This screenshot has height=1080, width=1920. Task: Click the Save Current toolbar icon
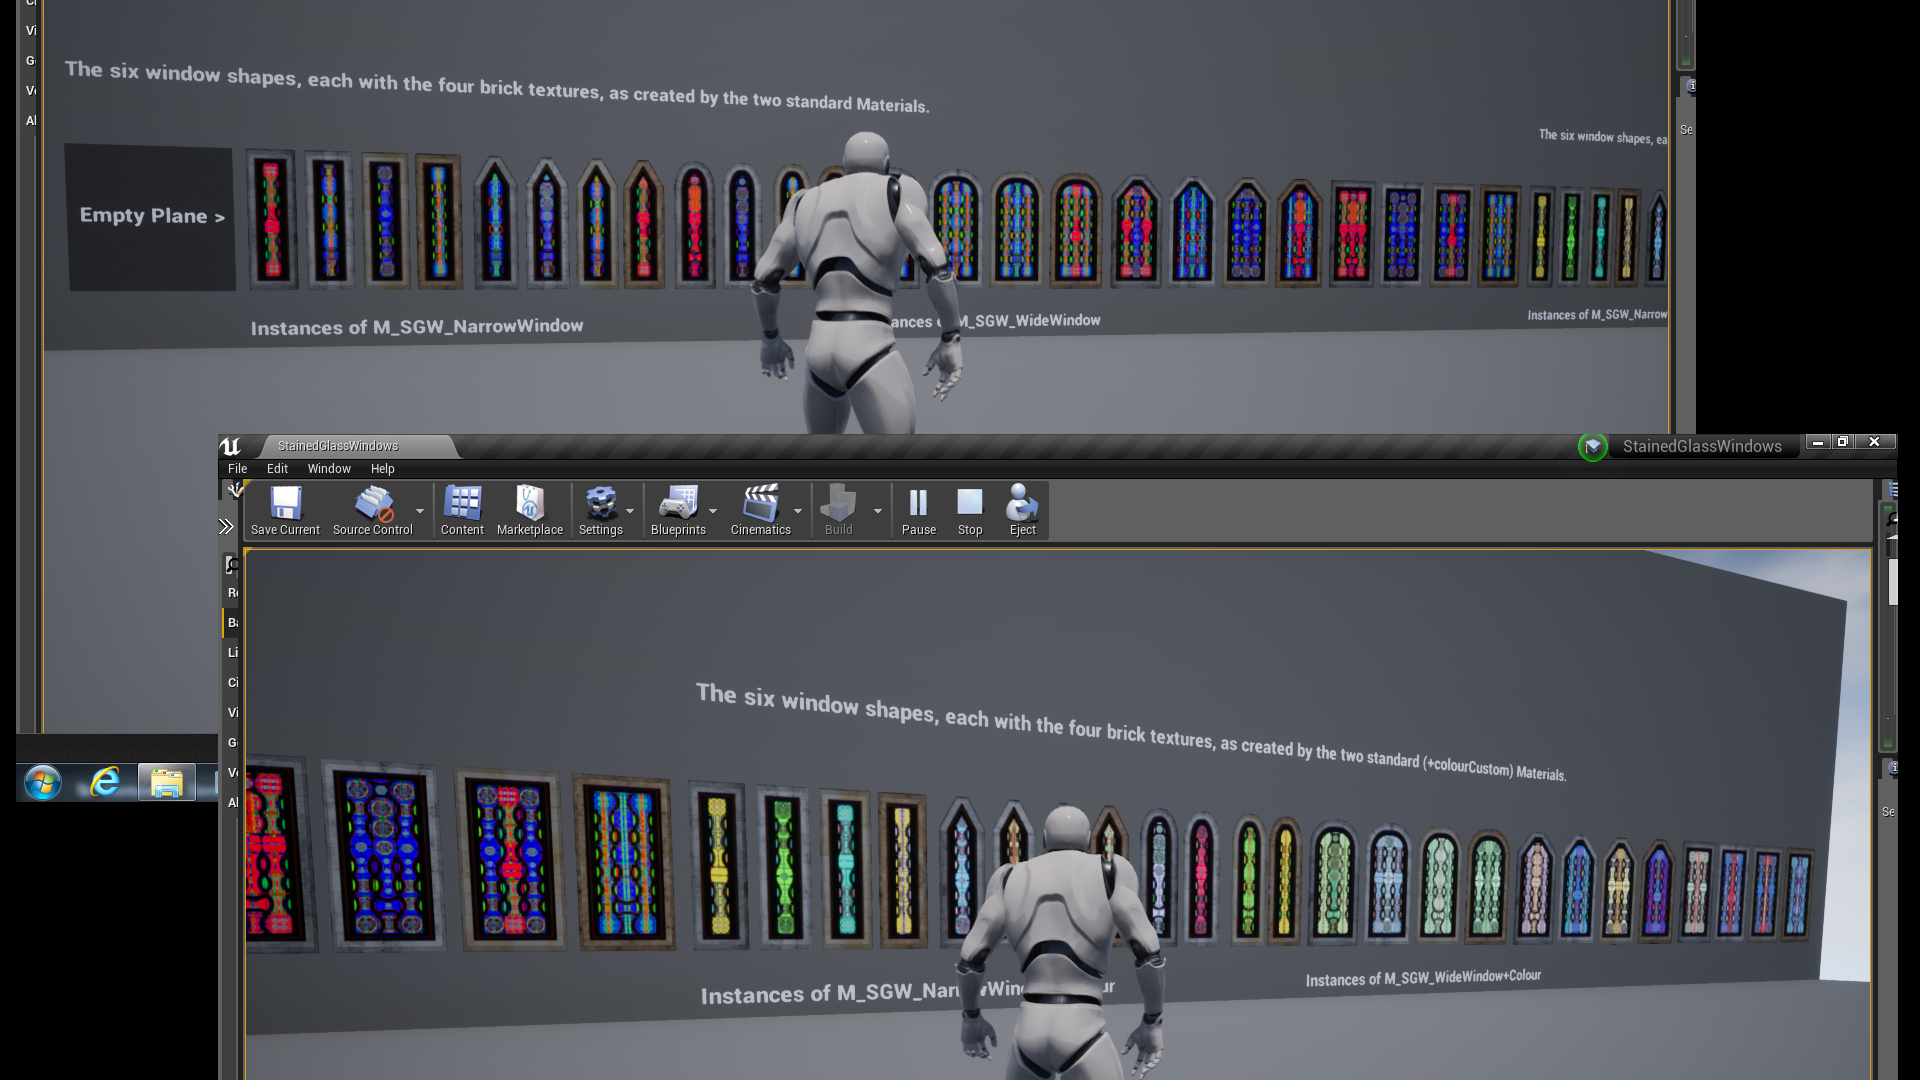[285, 505]
